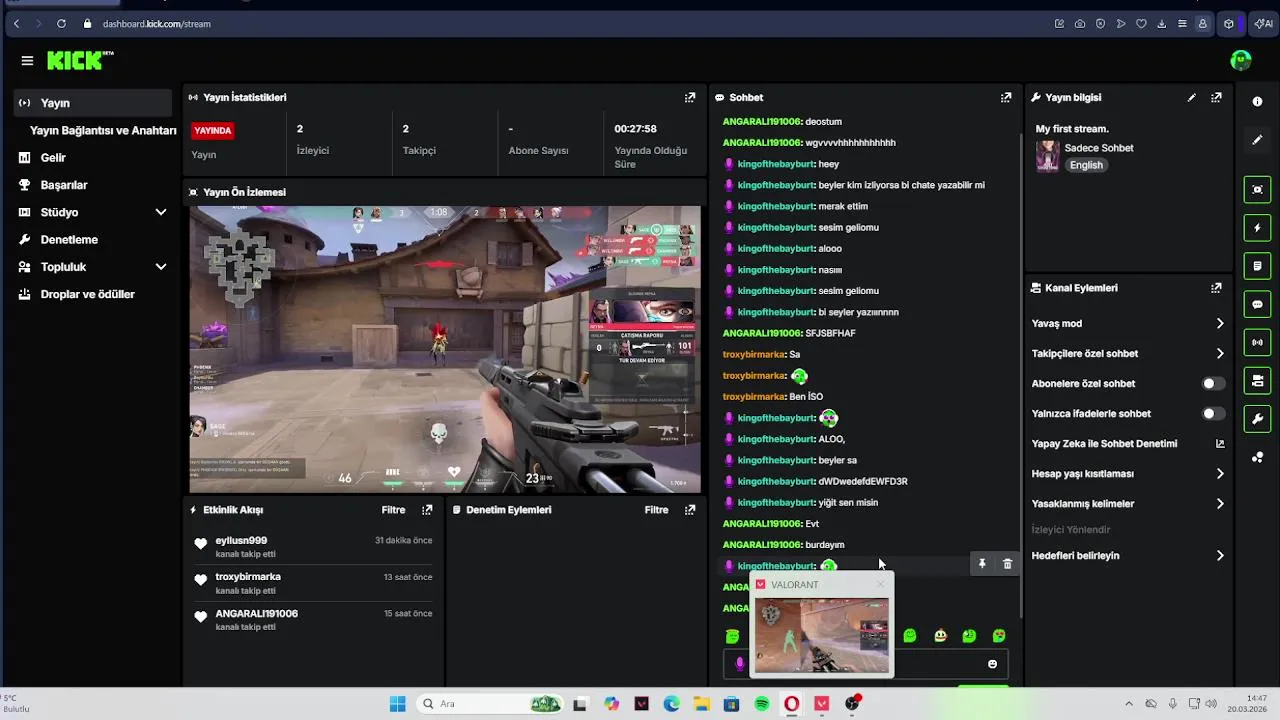Image resolution: width=1280 pixels, height=720 pixels.
Task: Click the three-dots icon at the bottom of right sidebar
Action: coord(1257,457)
